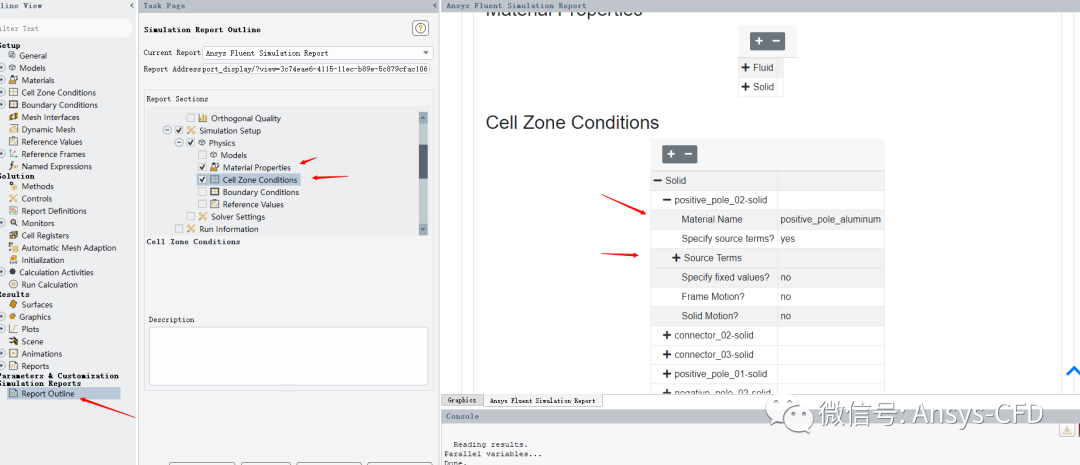
Task: Enable Run Information checkbox
Action: (x=179, y=229)
